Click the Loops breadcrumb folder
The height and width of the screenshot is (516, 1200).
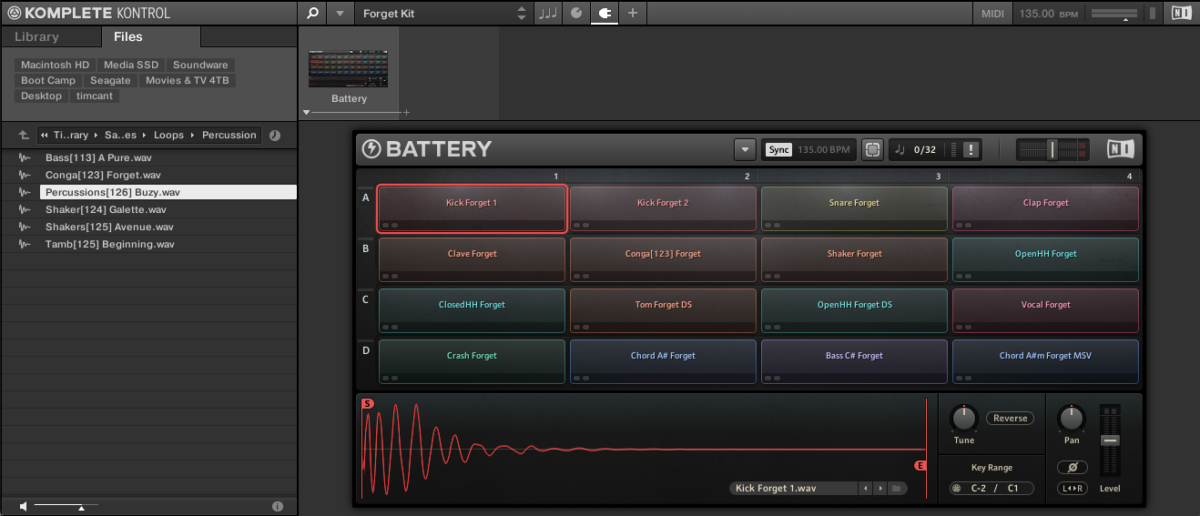[x=169, y=135]
